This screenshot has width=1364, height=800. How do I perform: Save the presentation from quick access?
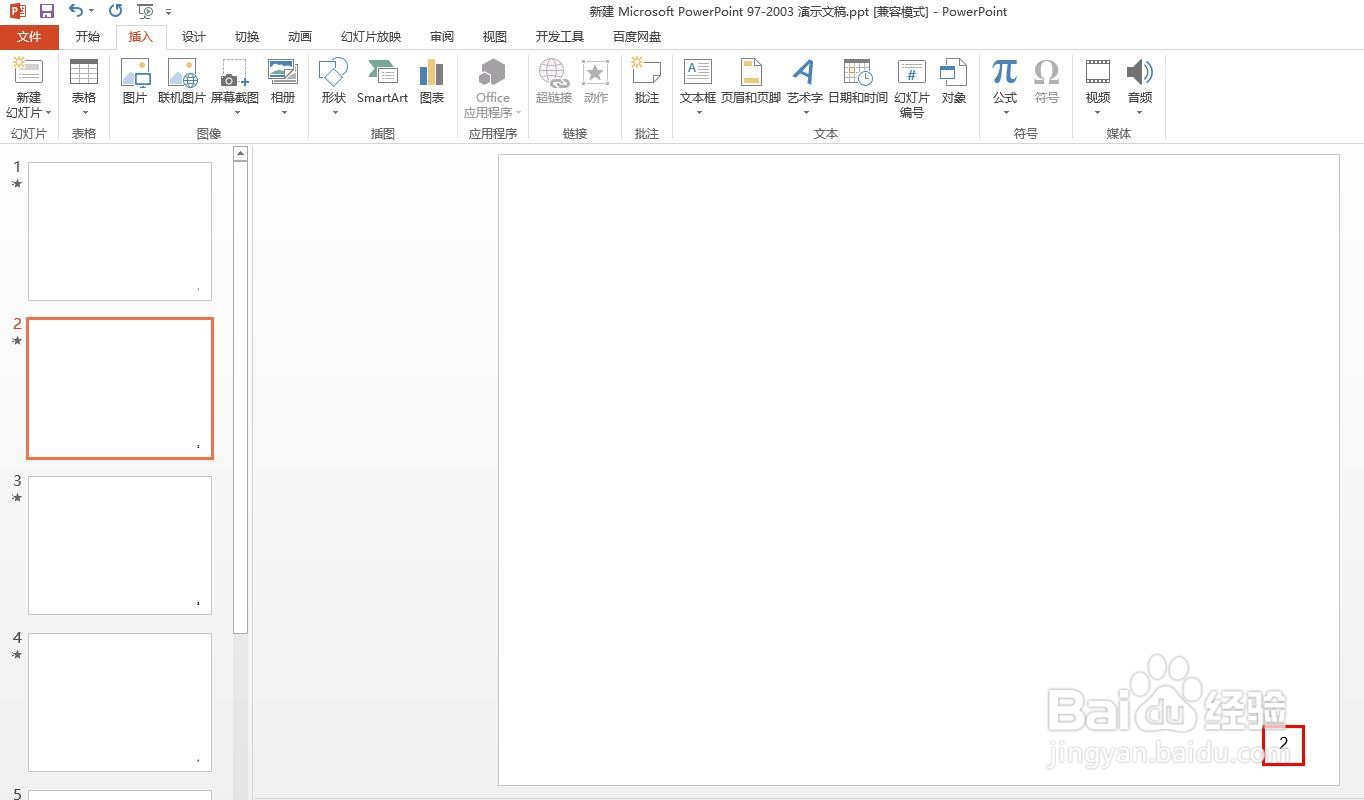[x=47, y=11]
